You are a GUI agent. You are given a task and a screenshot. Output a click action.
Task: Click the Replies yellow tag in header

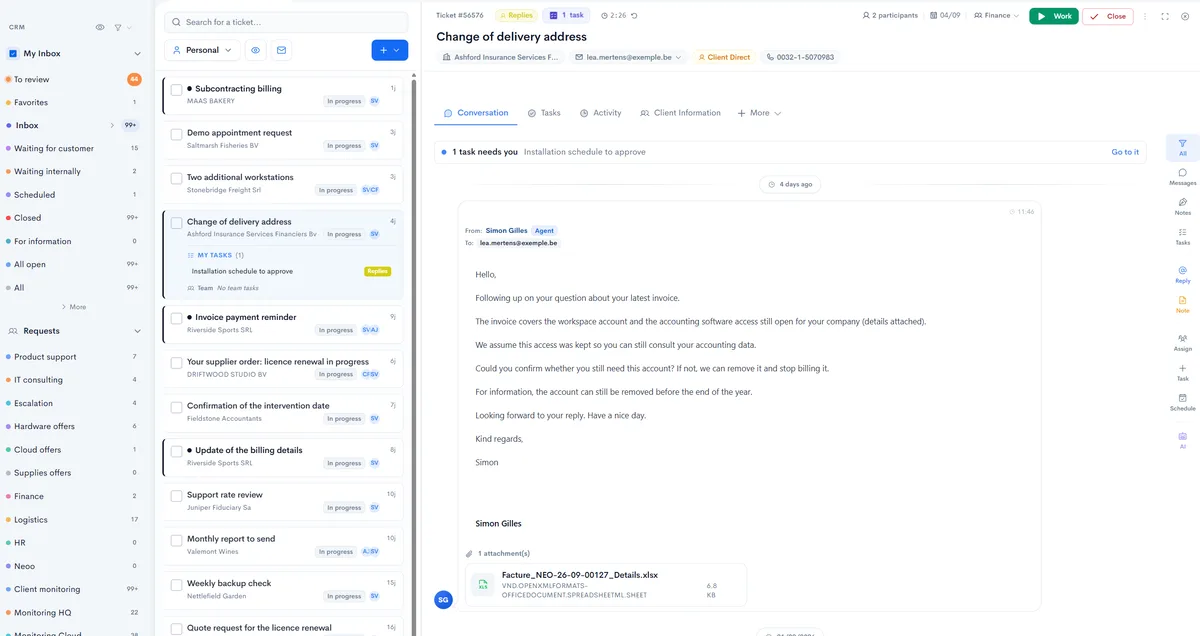click(x=517, y=16)
